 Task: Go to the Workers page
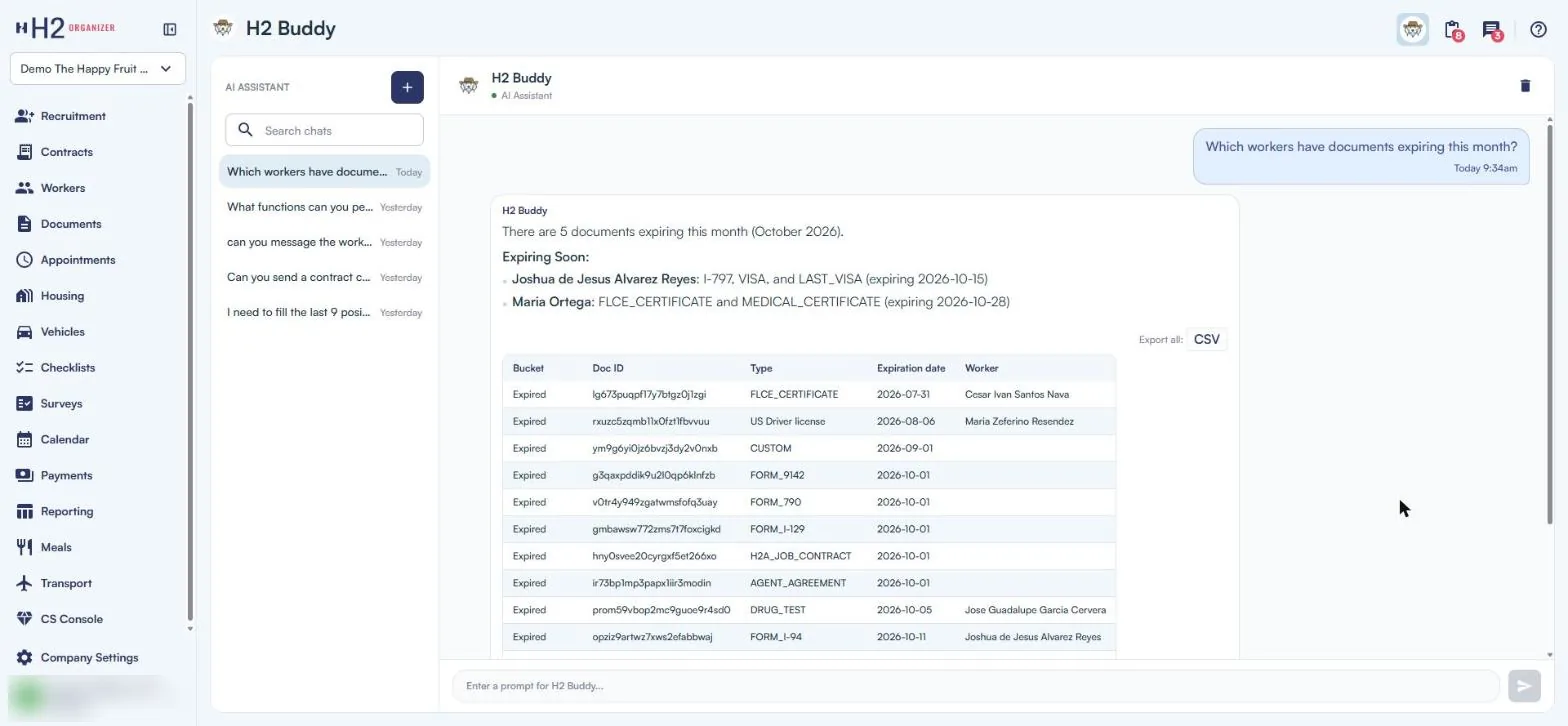(62, 188)
